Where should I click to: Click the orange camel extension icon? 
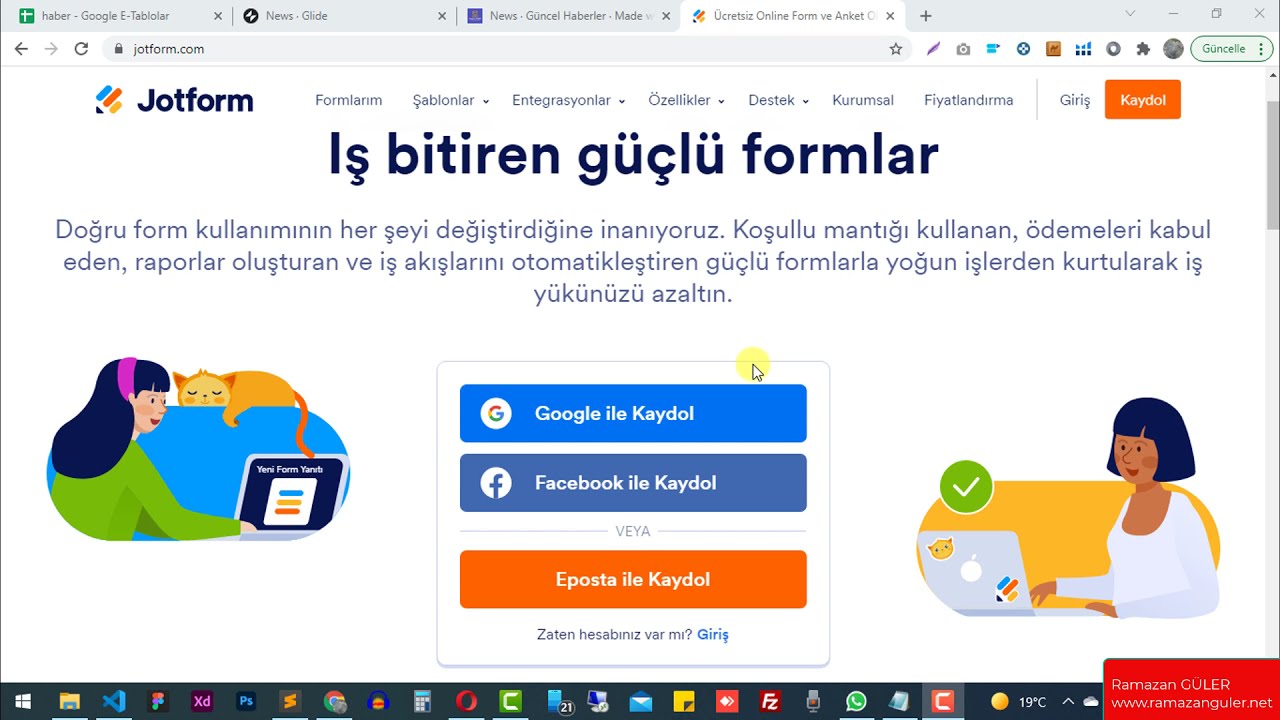(x=1053, y=49)
